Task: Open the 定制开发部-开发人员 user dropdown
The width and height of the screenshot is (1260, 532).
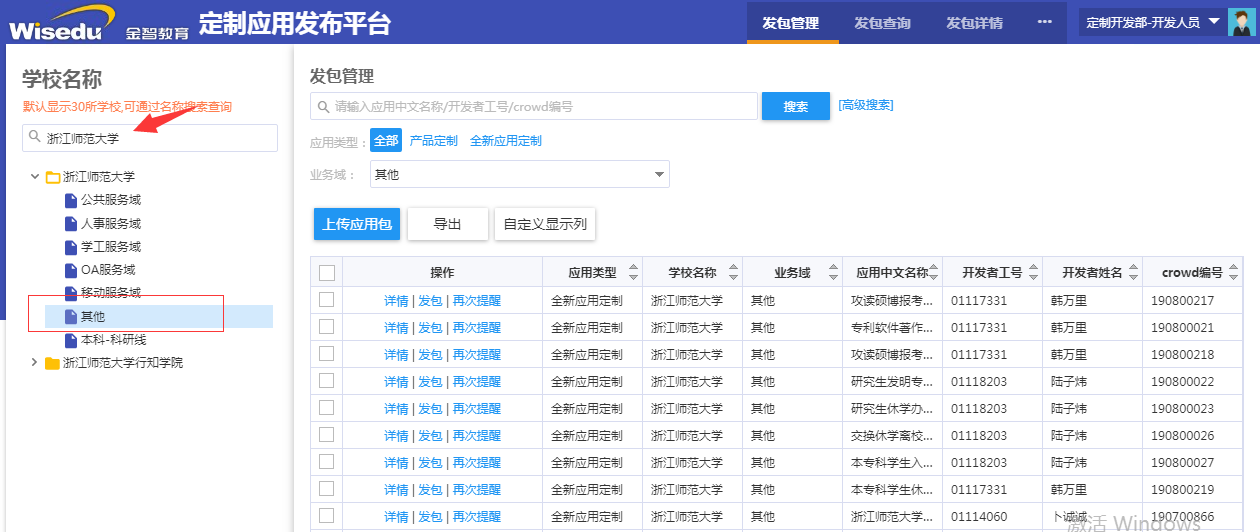Action: click(x=1152, y=22)
